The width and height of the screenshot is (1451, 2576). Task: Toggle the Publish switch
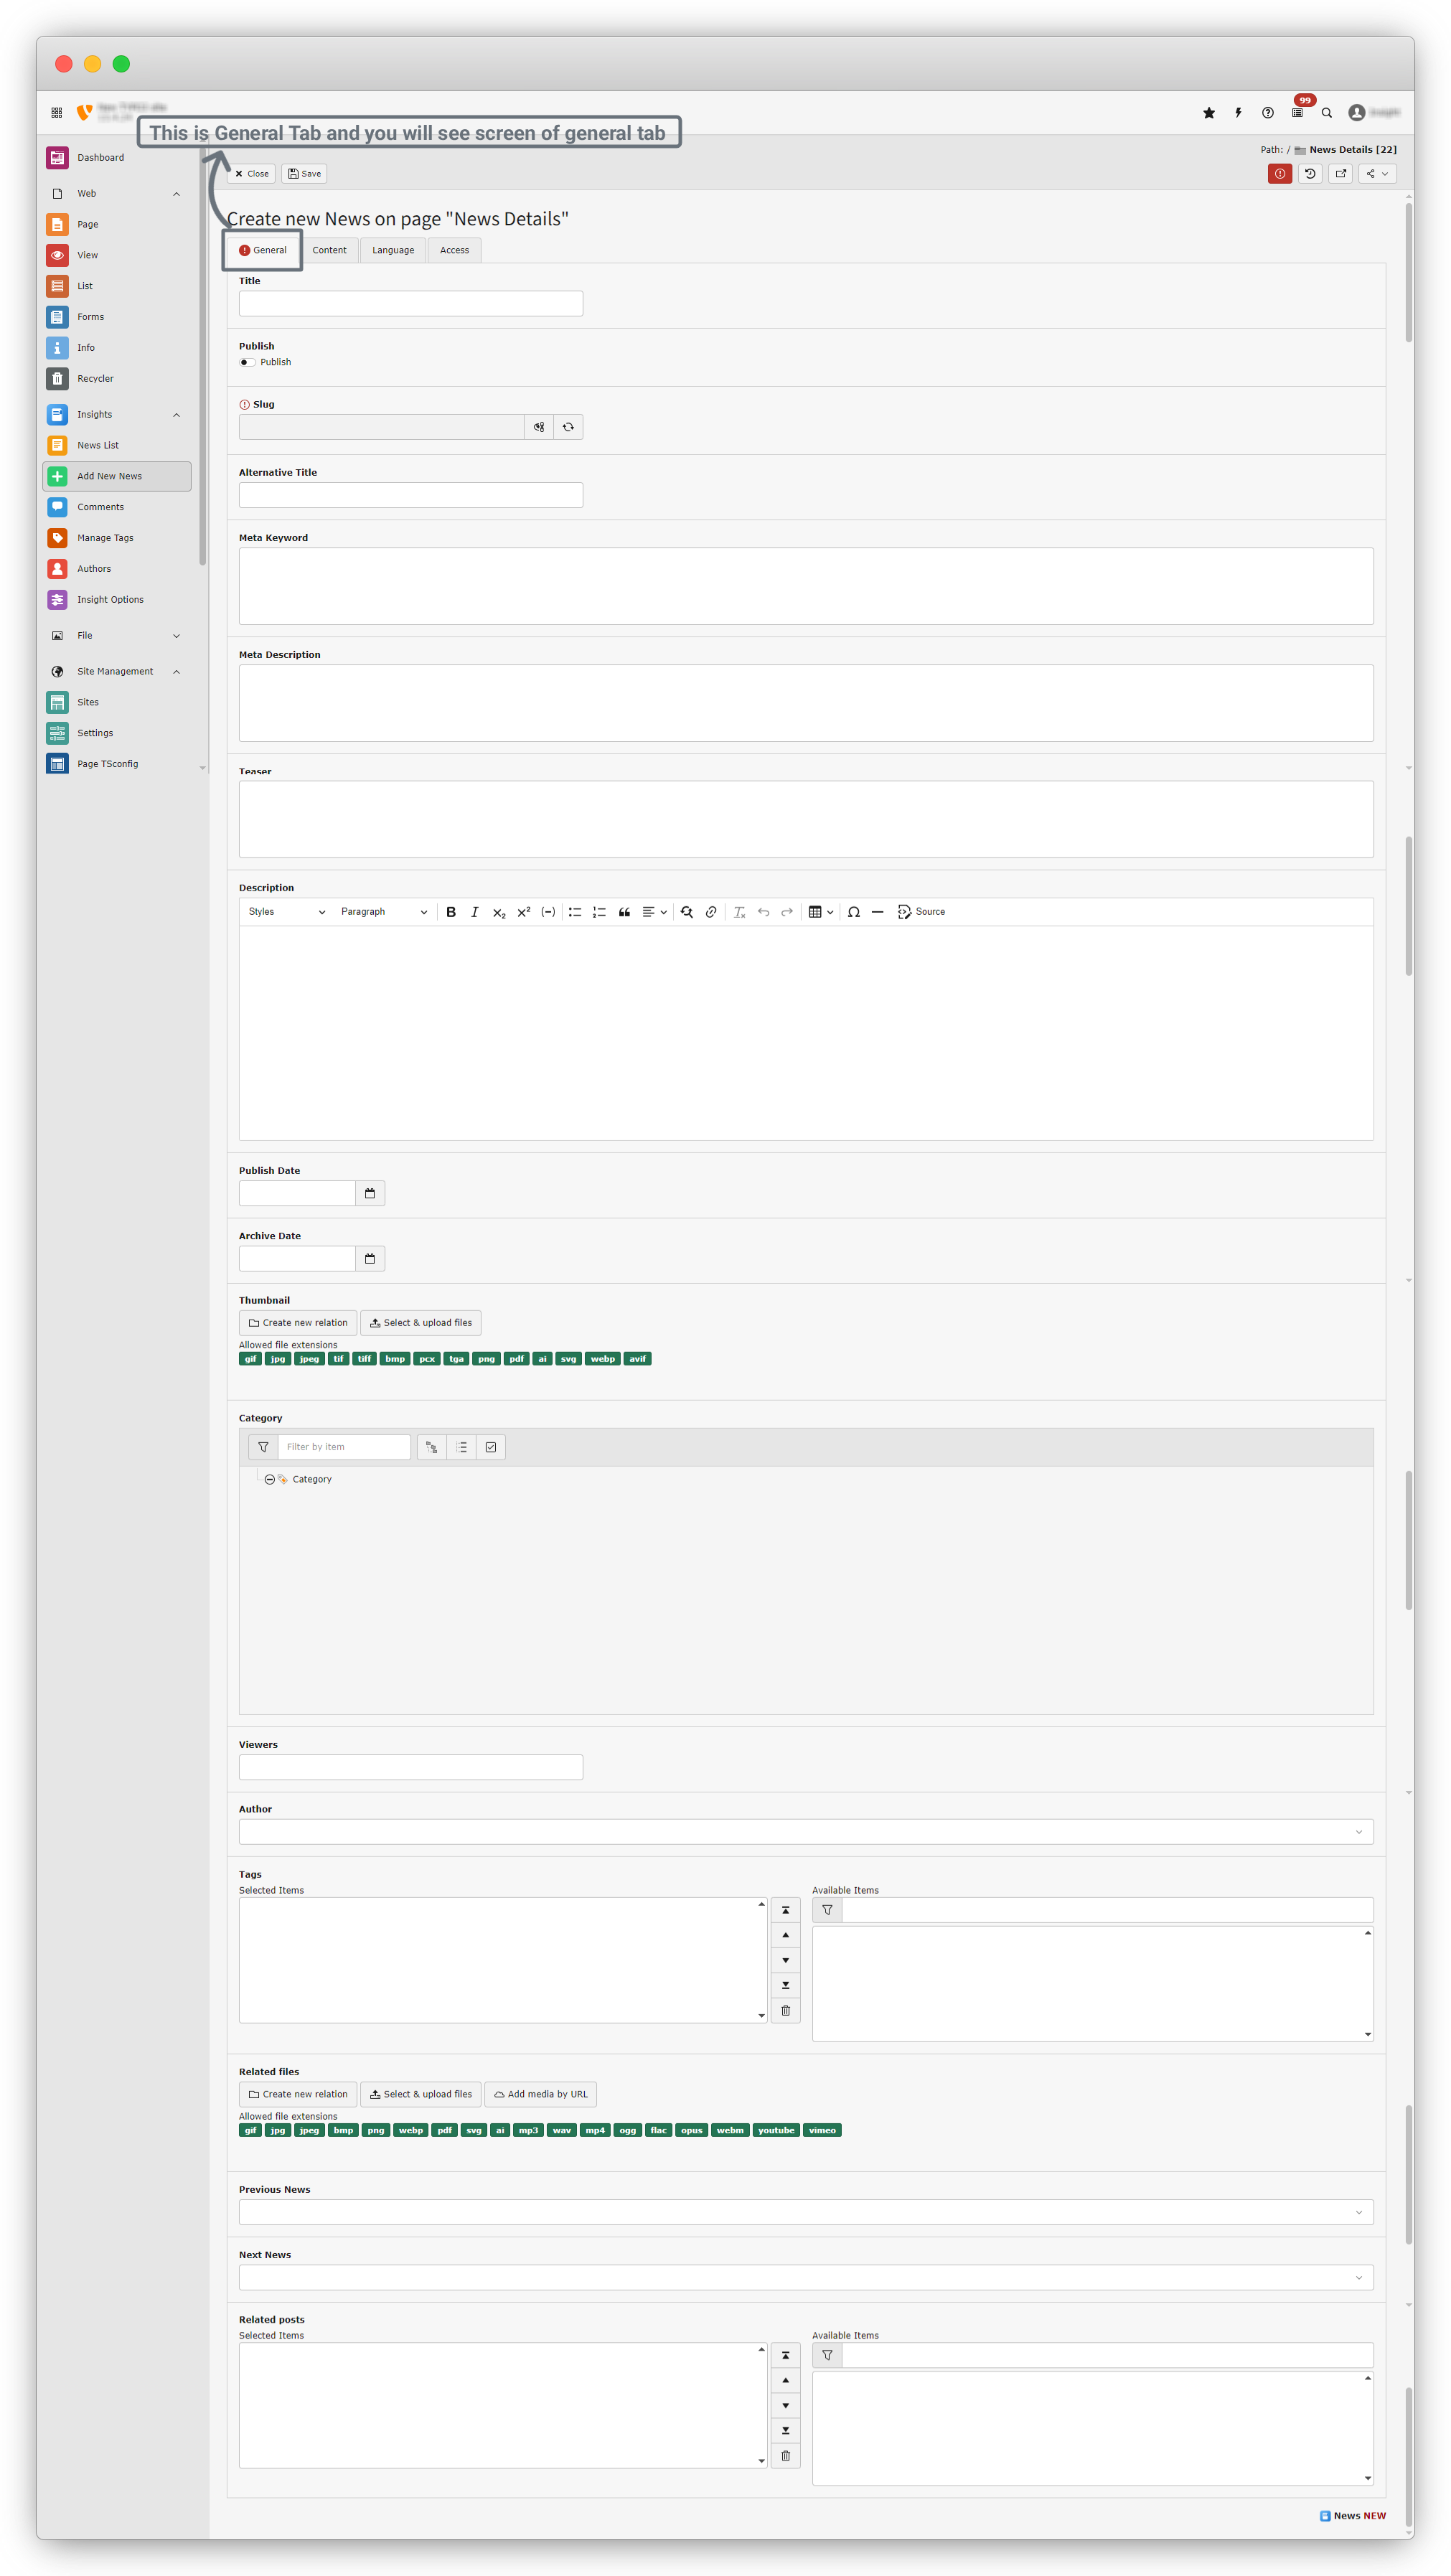(246, 362)
